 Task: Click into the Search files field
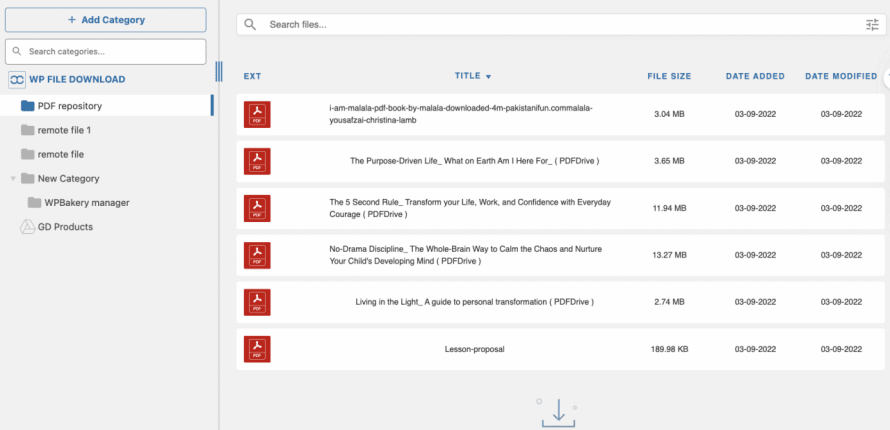pos(560,25)
